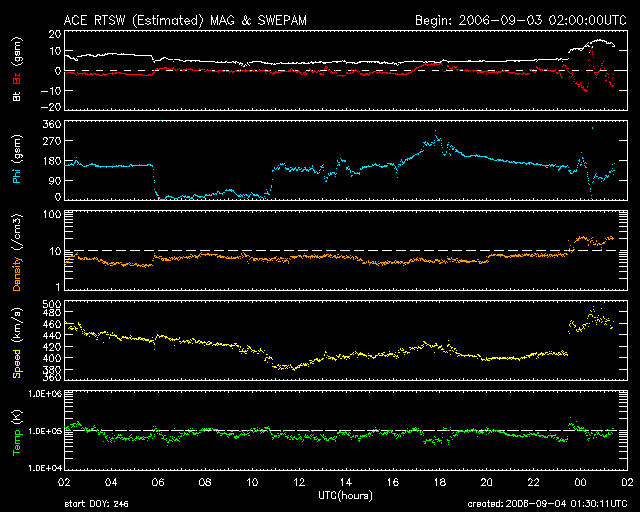
Task: Click the "10" hour tick on the time axis
Action: coord(252,482)
